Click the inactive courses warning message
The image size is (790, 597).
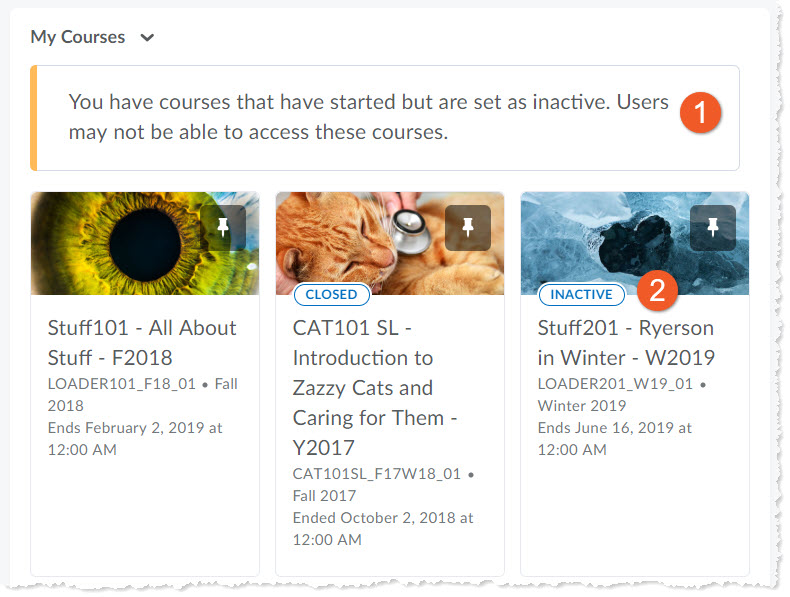tap(367, 117)
